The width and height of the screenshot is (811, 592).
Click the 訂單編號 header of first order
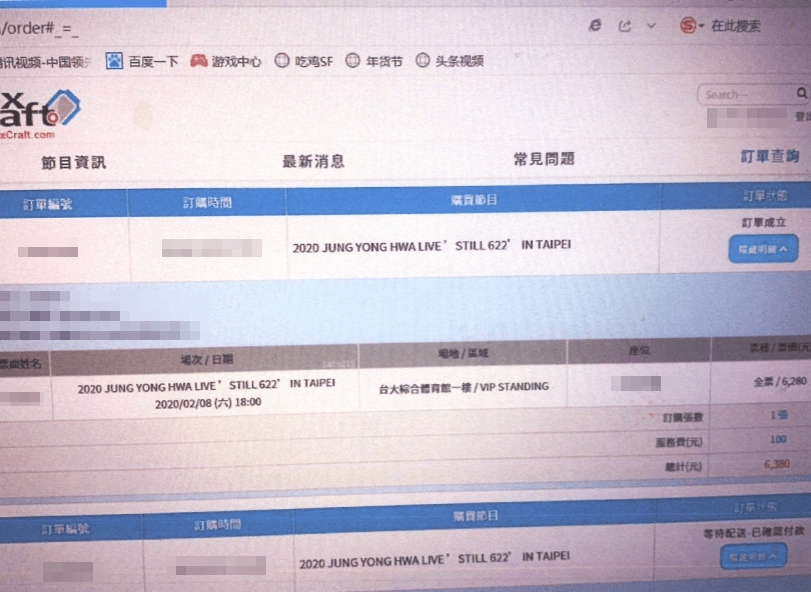click(48, 205)
